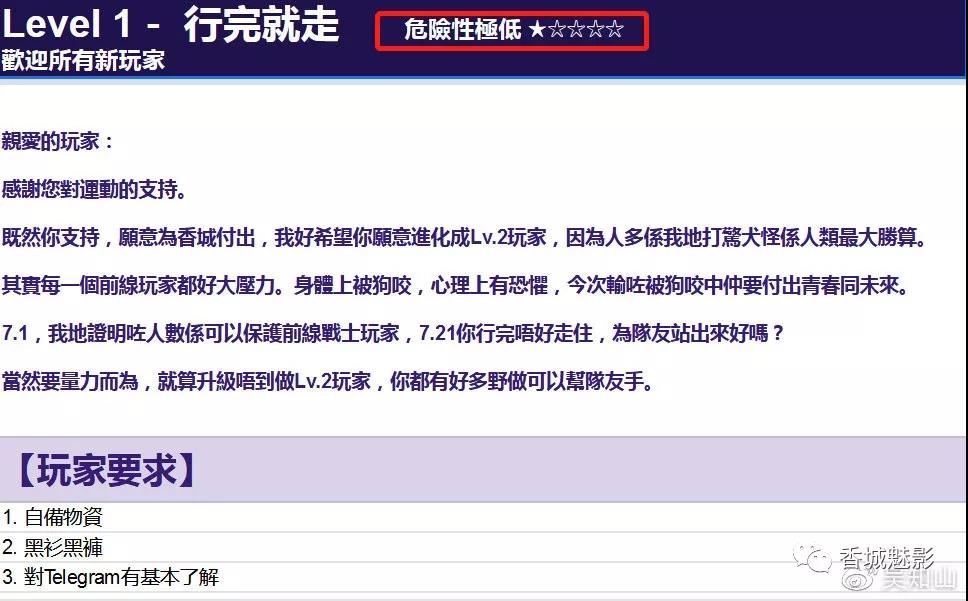The width and height of the screenshot is (968, 601).
Task: Click the 危險性極低 danger label text
Action: 462,30
